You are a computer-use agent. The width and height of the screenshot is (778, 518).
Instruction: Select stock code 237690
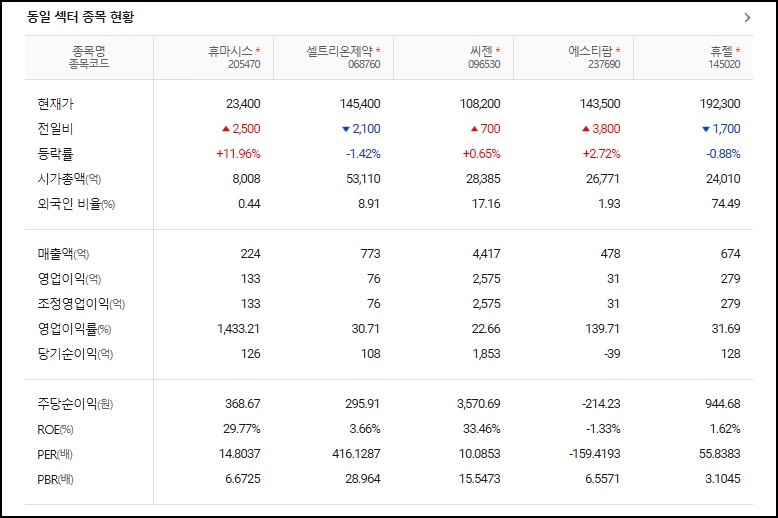[604, 64]
